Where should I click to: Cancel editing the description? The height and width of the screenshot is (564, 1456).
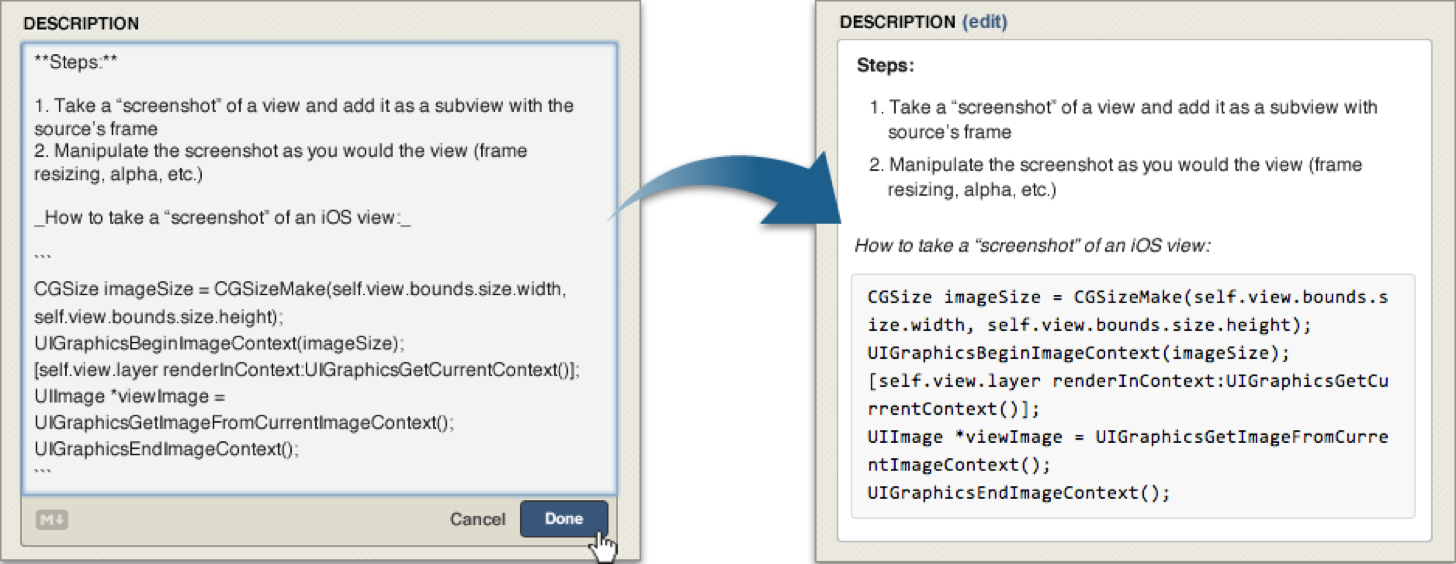(477, 519)
